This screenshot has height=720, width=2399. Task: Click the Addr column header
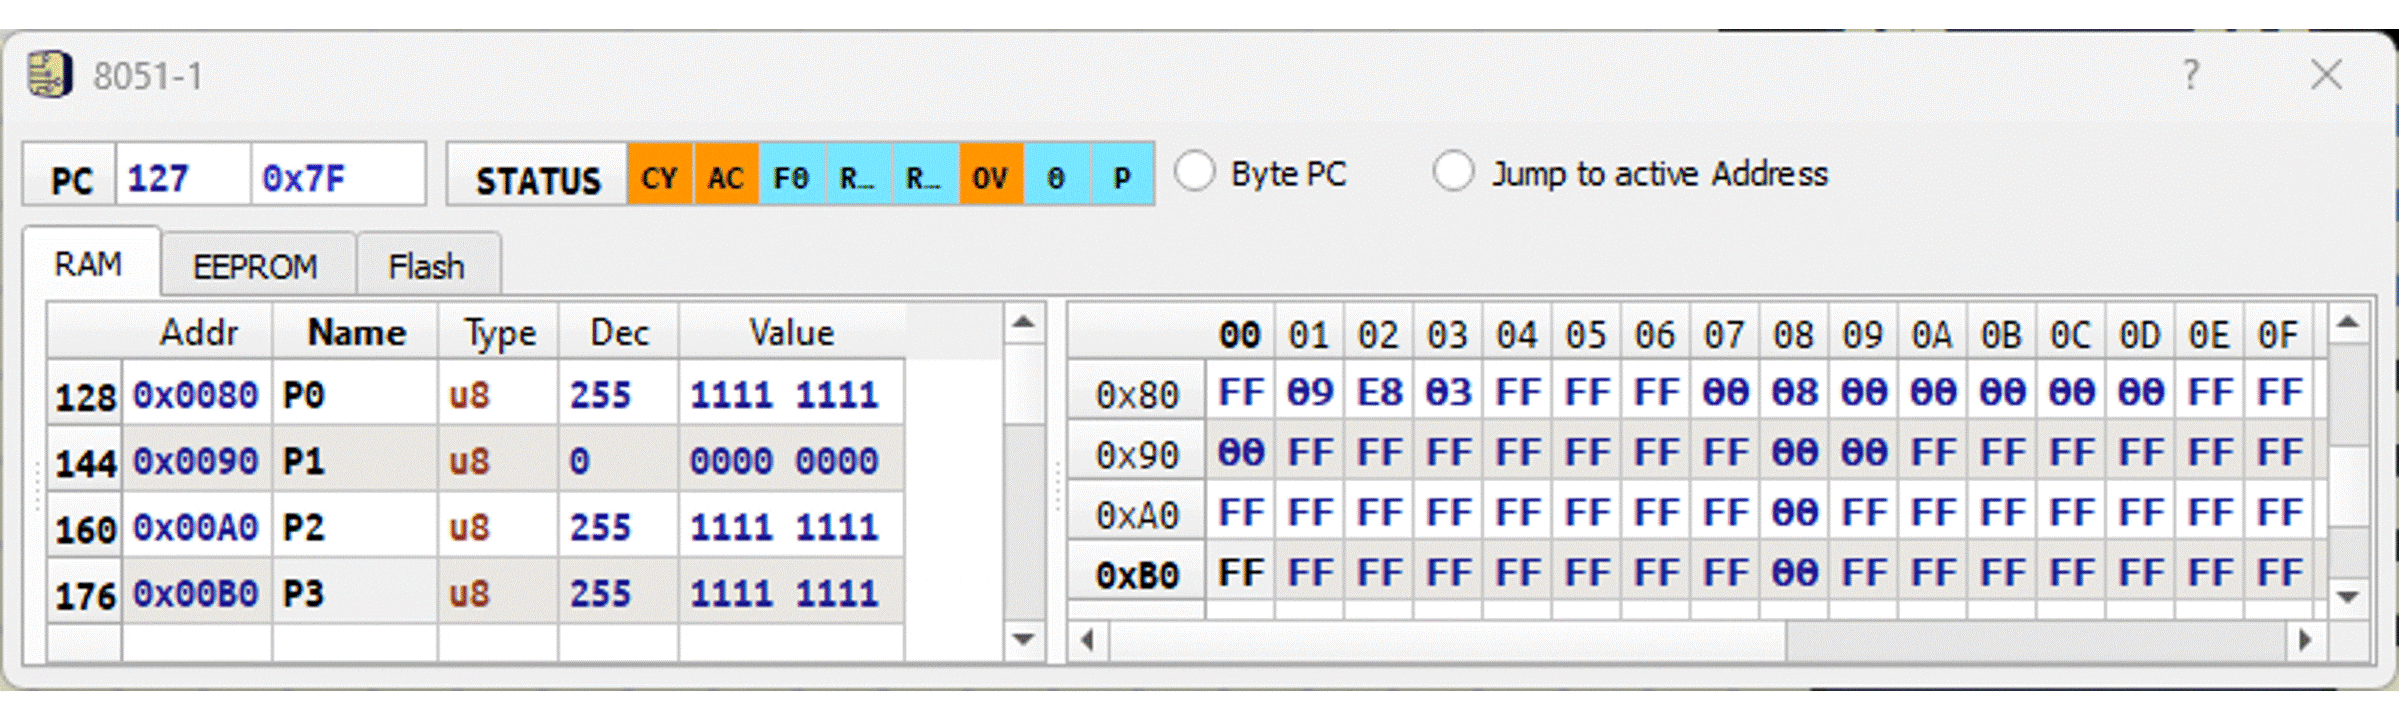(198, 332)
